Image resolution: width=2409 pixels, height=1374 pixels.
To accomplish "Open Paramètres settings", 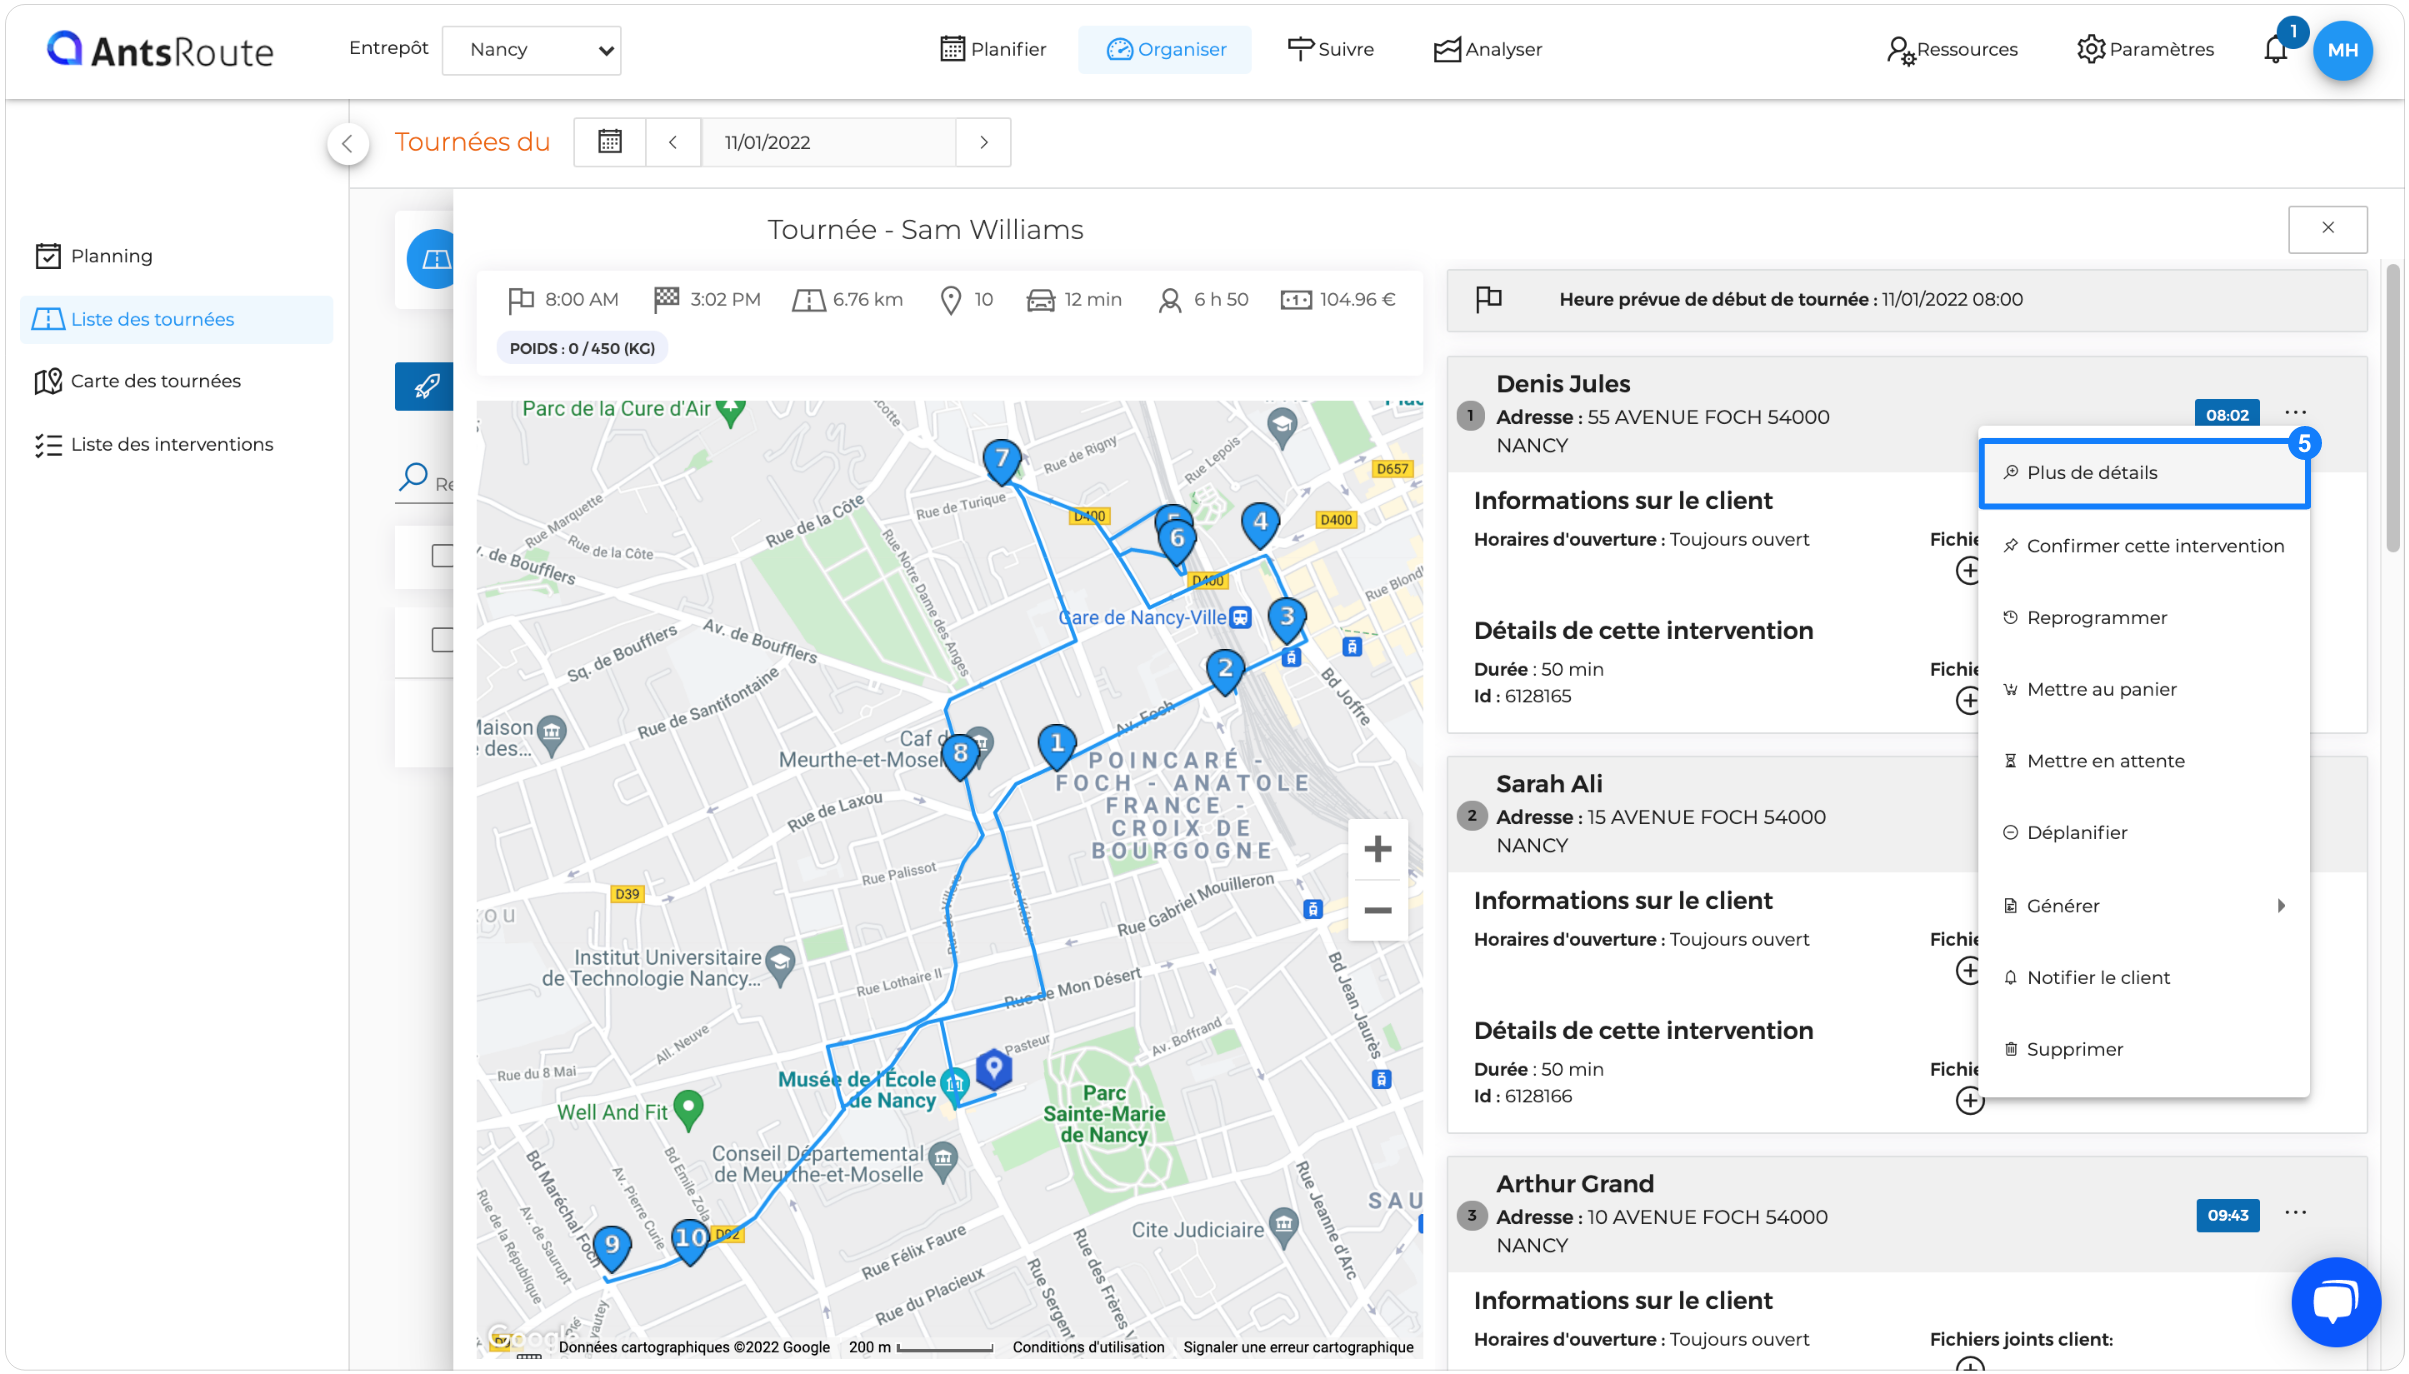I will pyautogui.click(x=2145, y=50).
